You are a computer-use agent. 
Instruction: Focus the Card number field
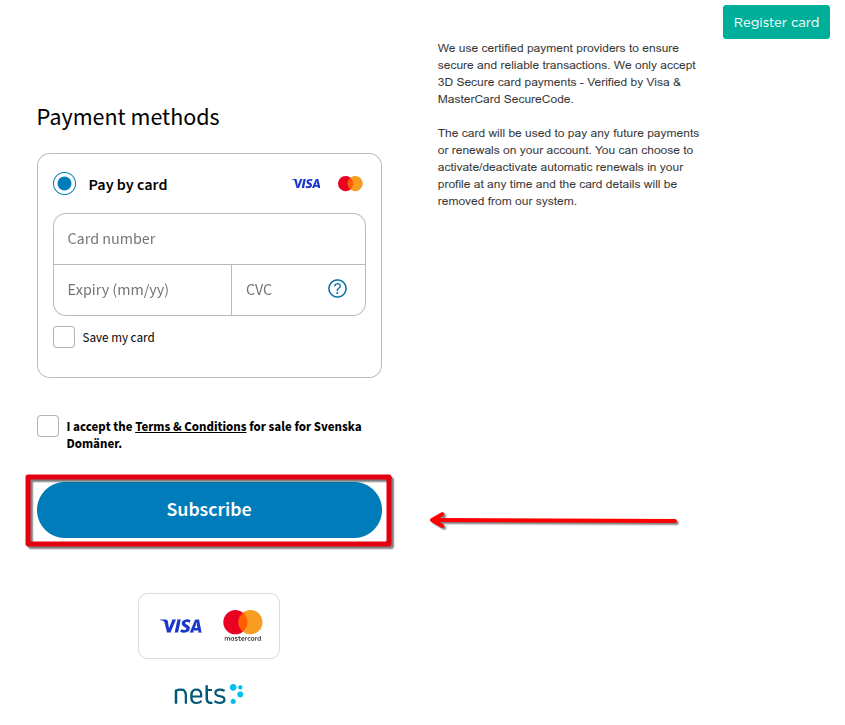point(209,239)
